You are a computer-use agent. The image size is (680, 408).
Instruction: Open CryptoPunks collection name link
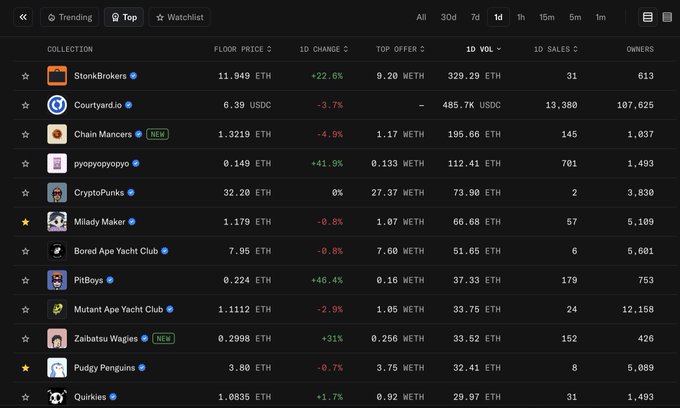pos(99,193)
